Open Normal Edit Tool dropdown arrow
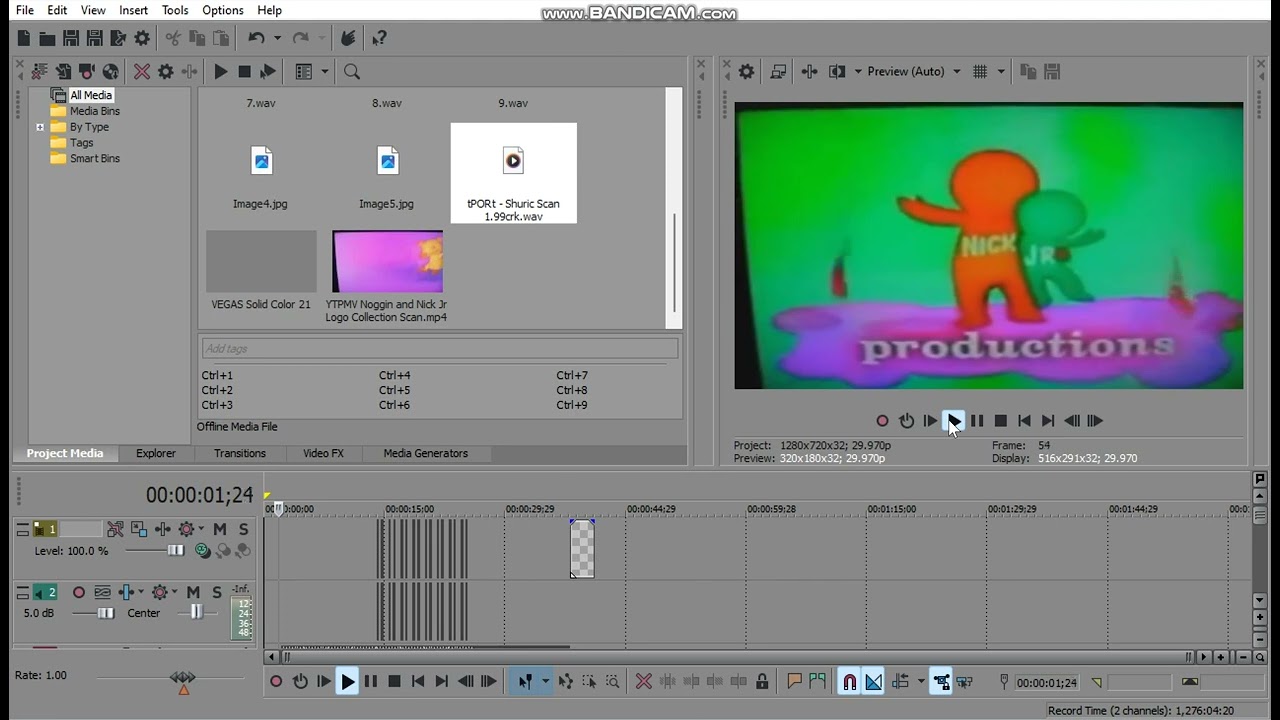Image resolution: width=1280 pixels, height=720 pixels. [545, 682]
